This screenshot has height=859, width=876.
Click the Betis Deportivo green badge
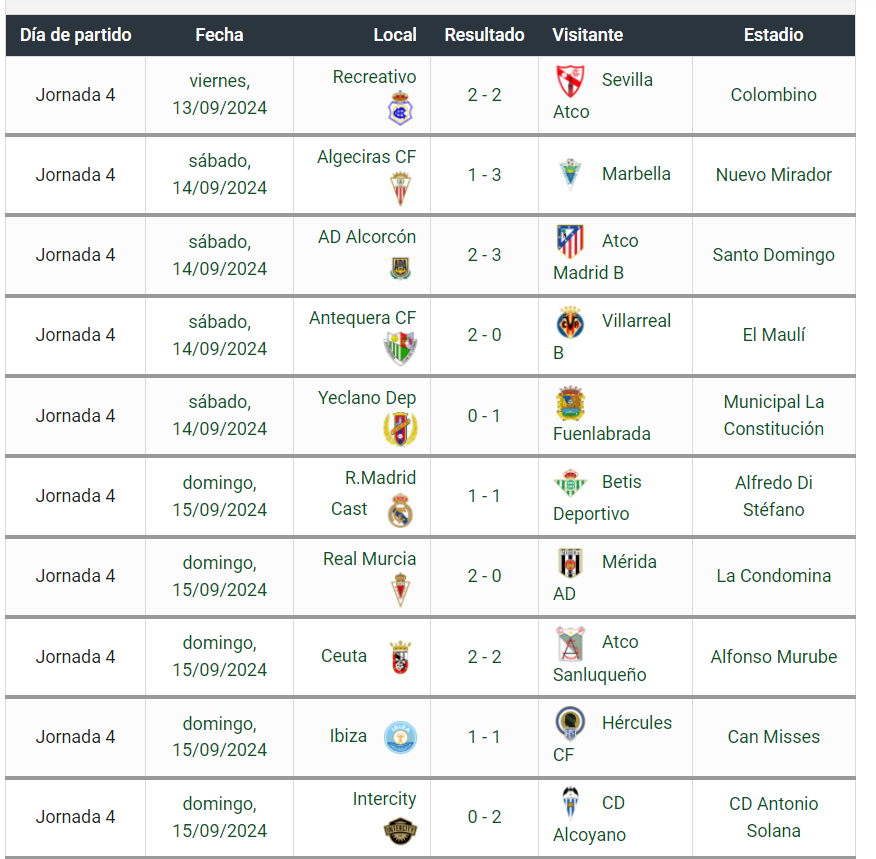pyautogui.click(x=571, y=483)
